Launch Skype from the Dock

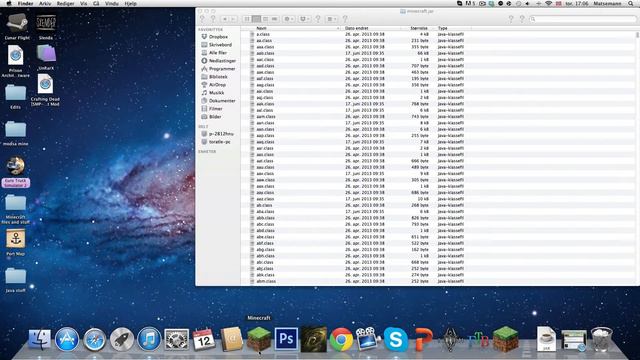click(x=395, y=339)
